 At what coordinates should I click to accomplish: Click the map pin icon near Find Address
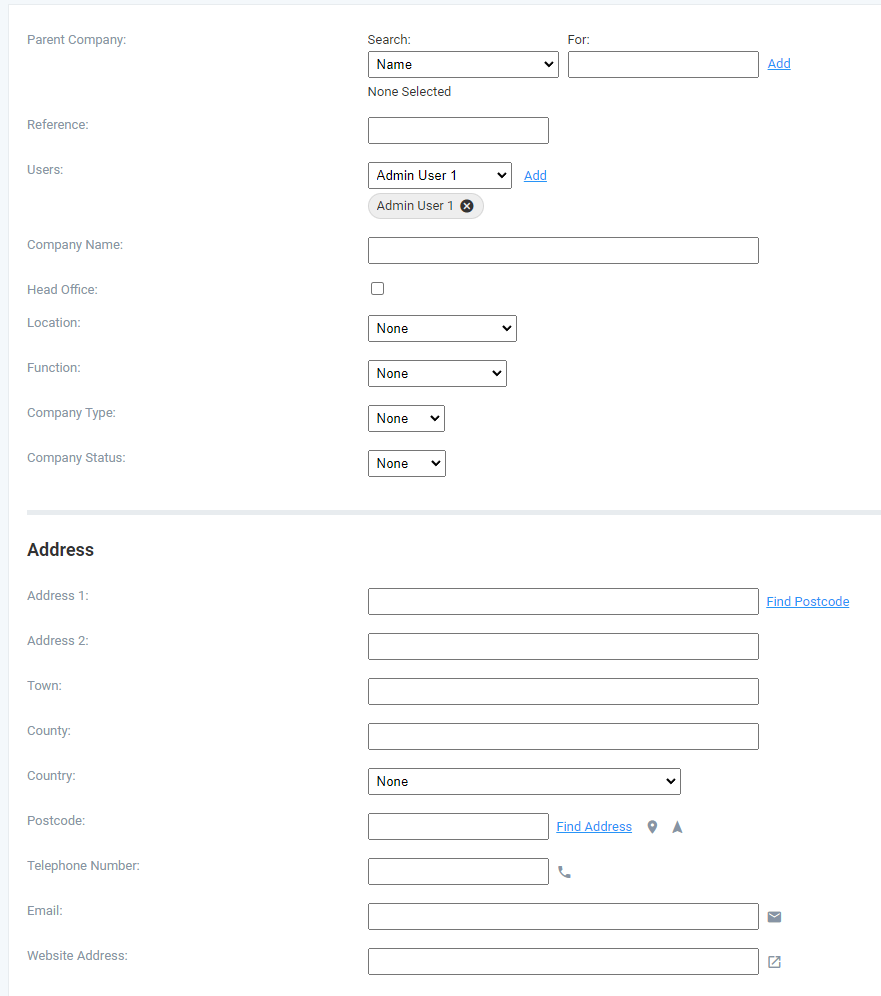[652, 827]
